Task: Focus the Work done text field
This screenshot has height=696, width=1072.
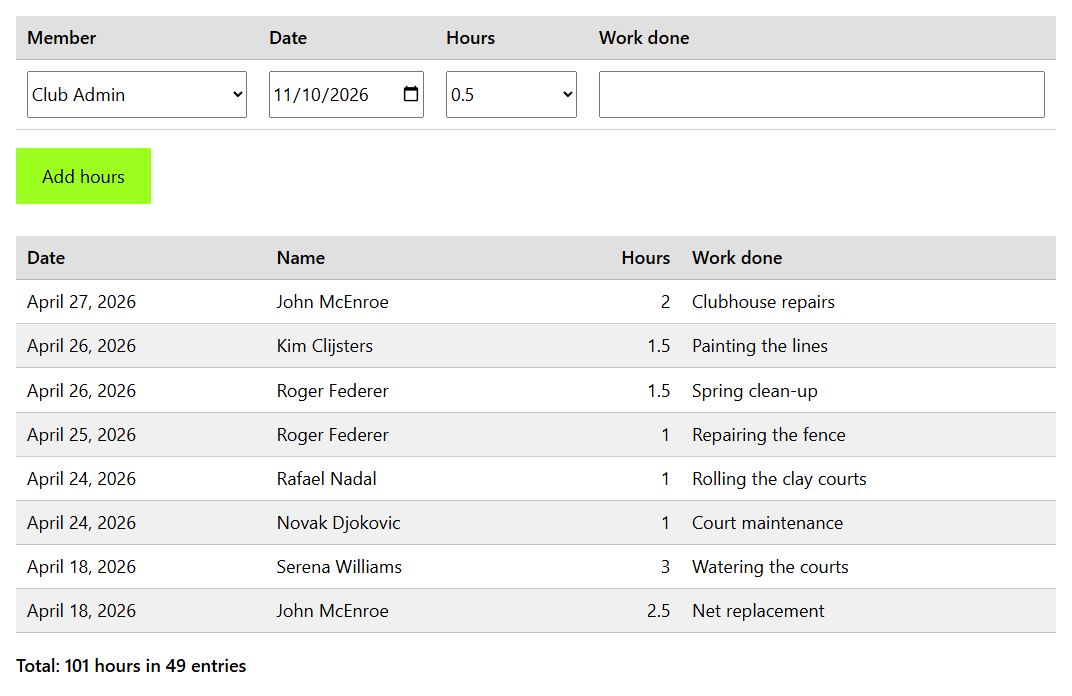Action: tap(822, 94)
